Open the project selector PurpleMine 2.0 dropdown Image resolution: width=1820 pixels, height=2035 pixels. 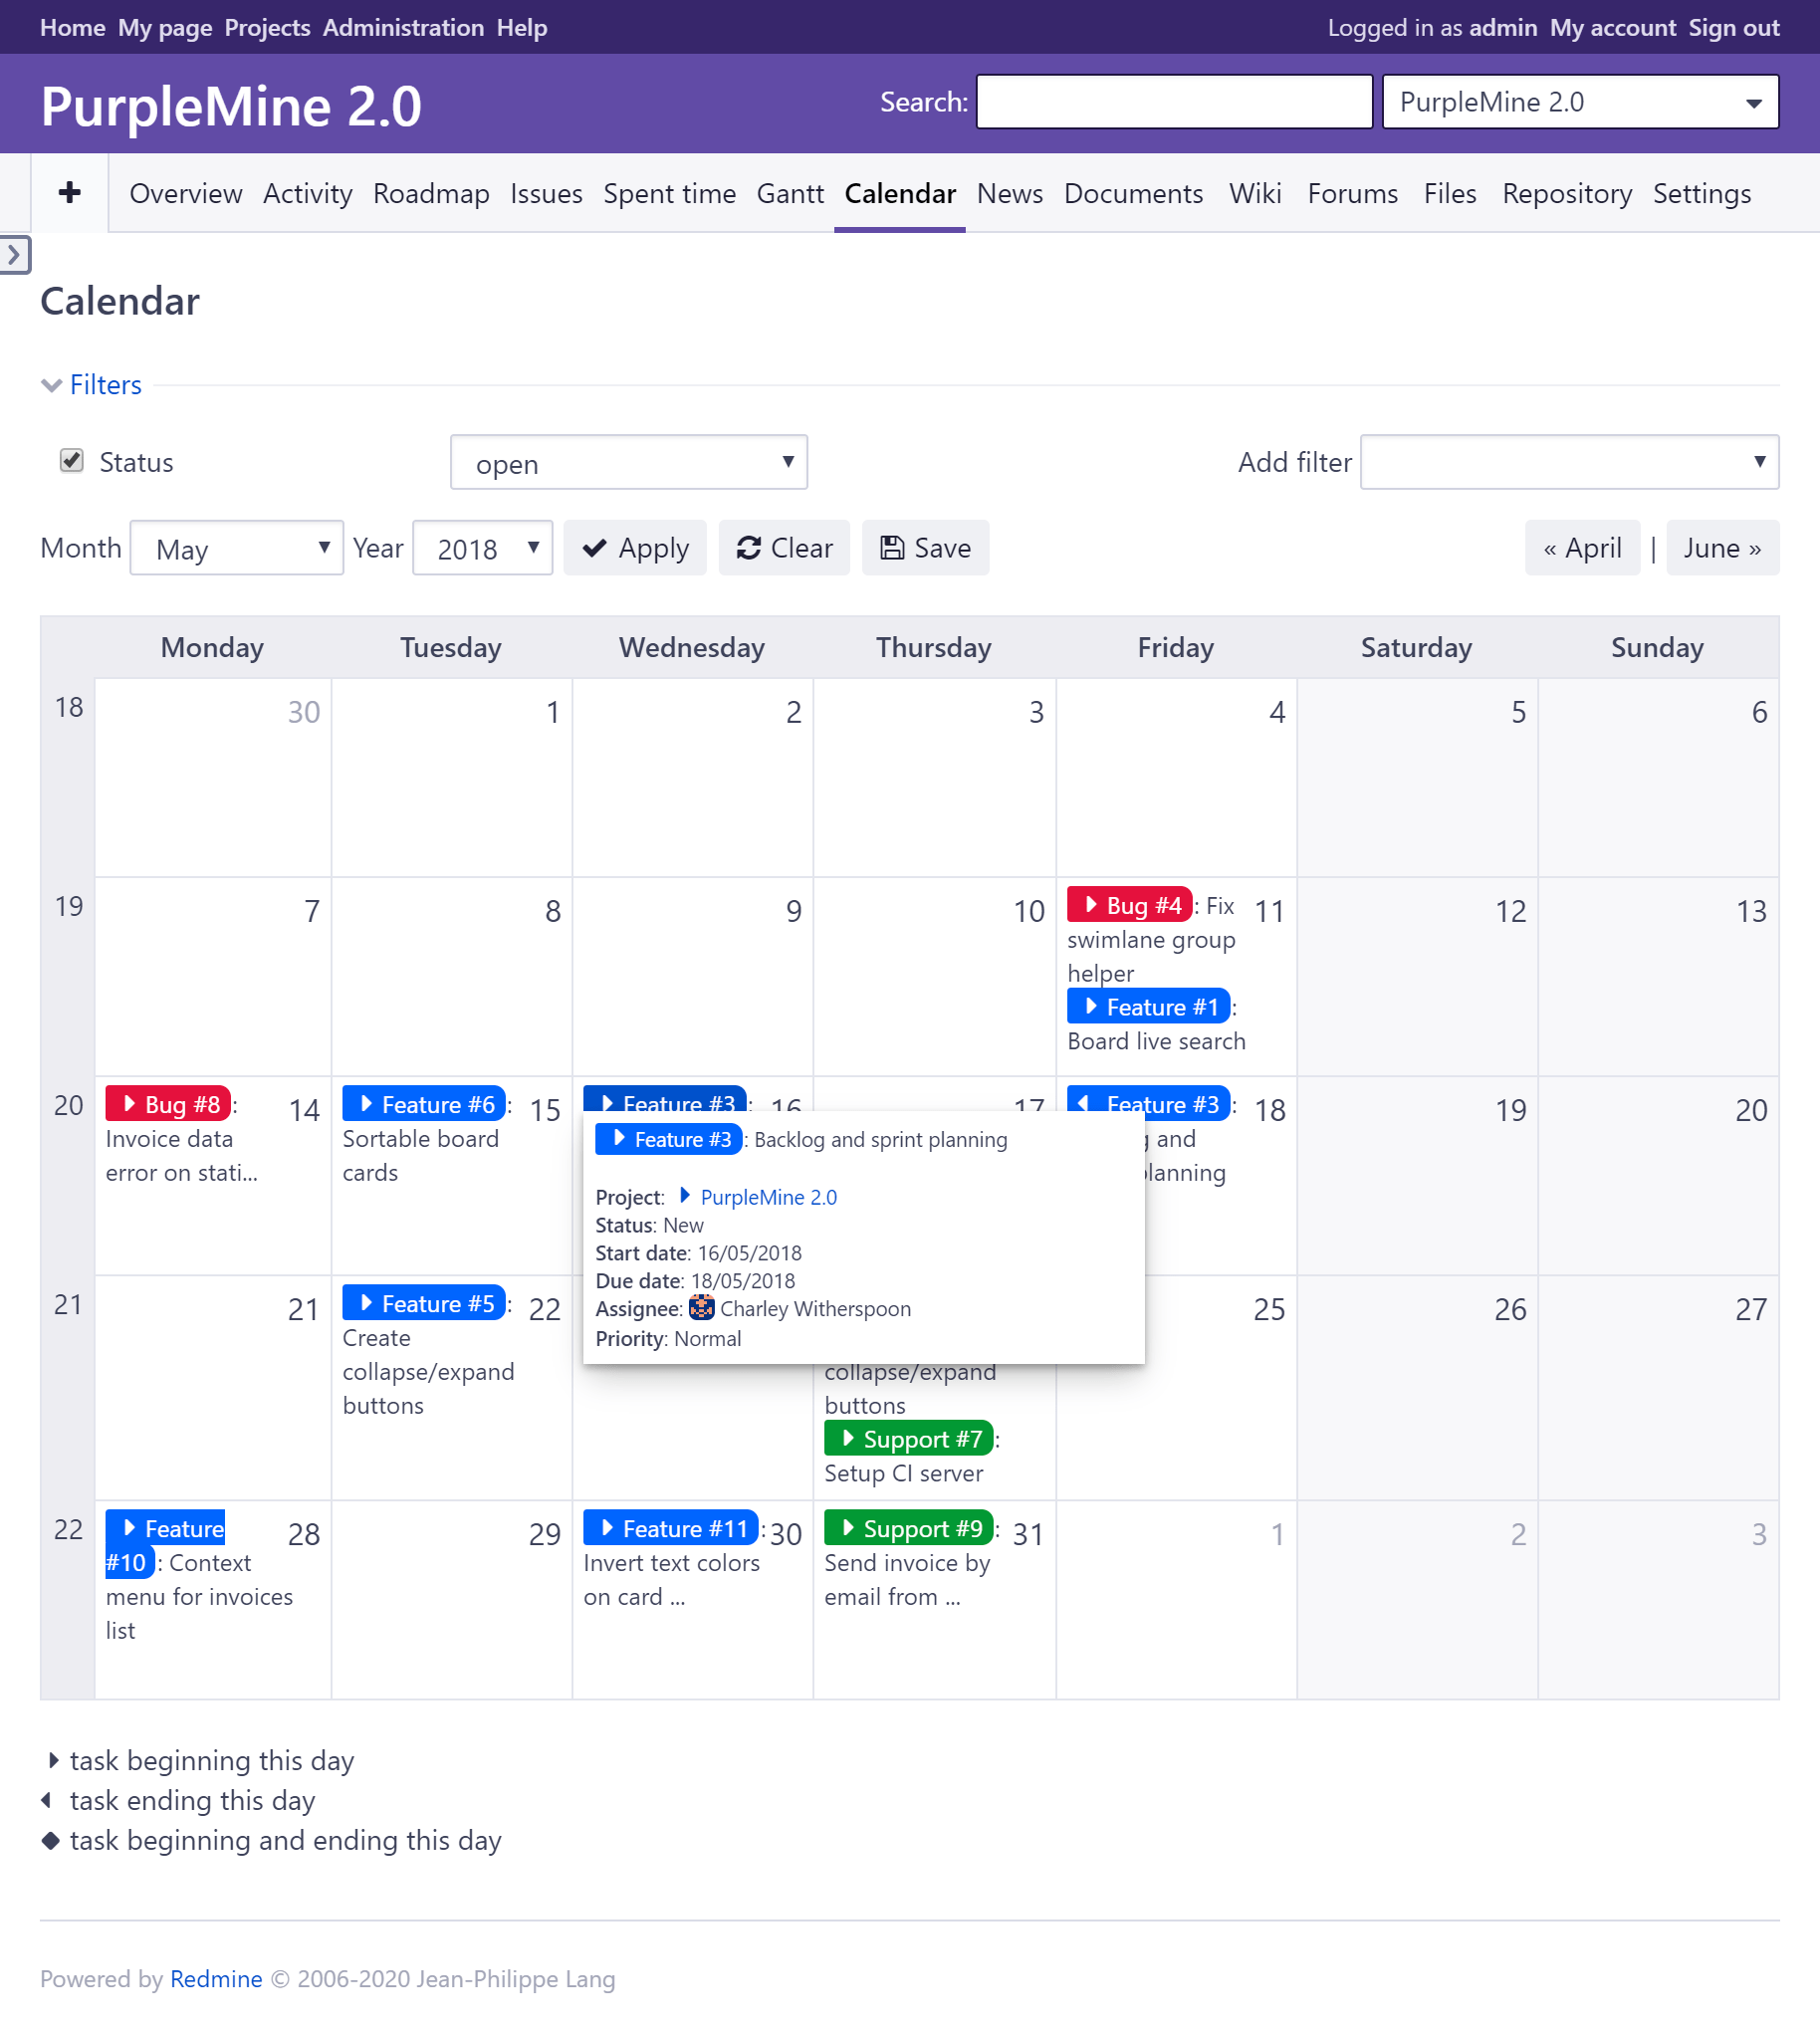[1579, 102]
